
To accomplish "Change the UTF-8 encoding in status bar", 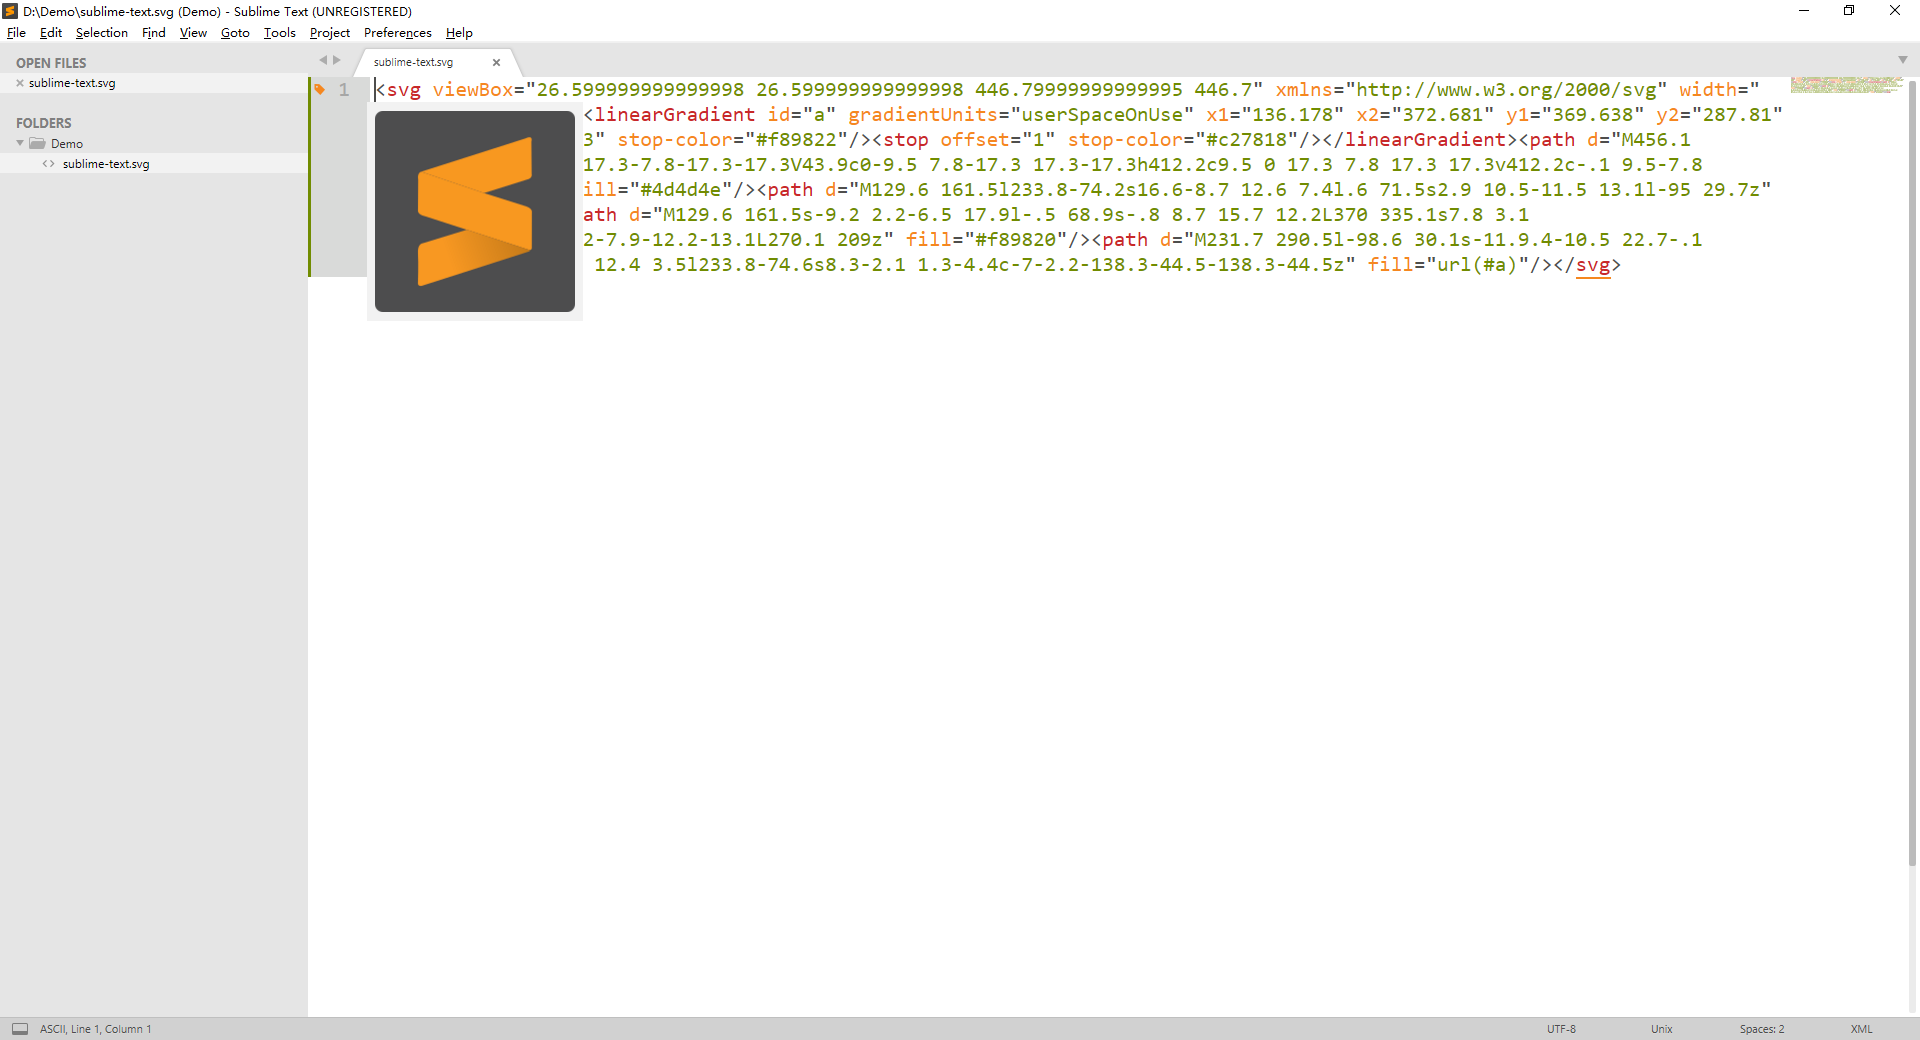I will [1561, 1029].
